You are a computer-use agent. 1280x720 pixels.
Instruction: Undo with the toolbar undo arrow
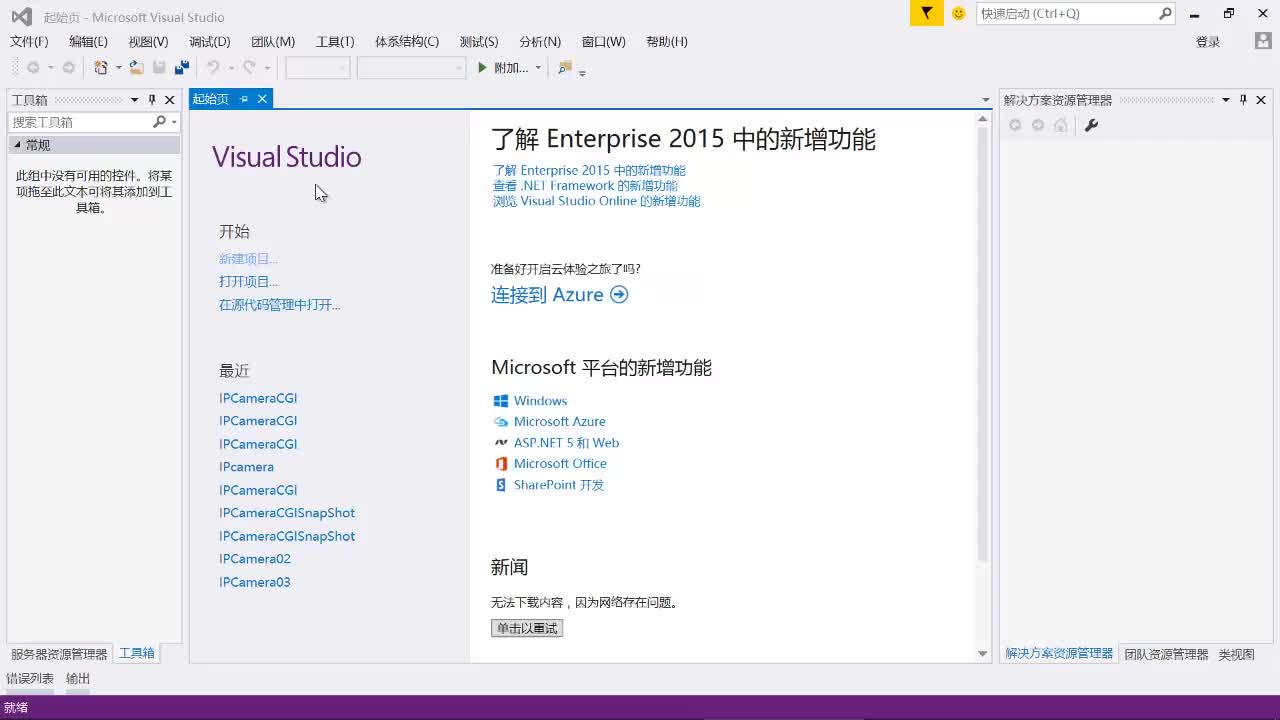213,68
